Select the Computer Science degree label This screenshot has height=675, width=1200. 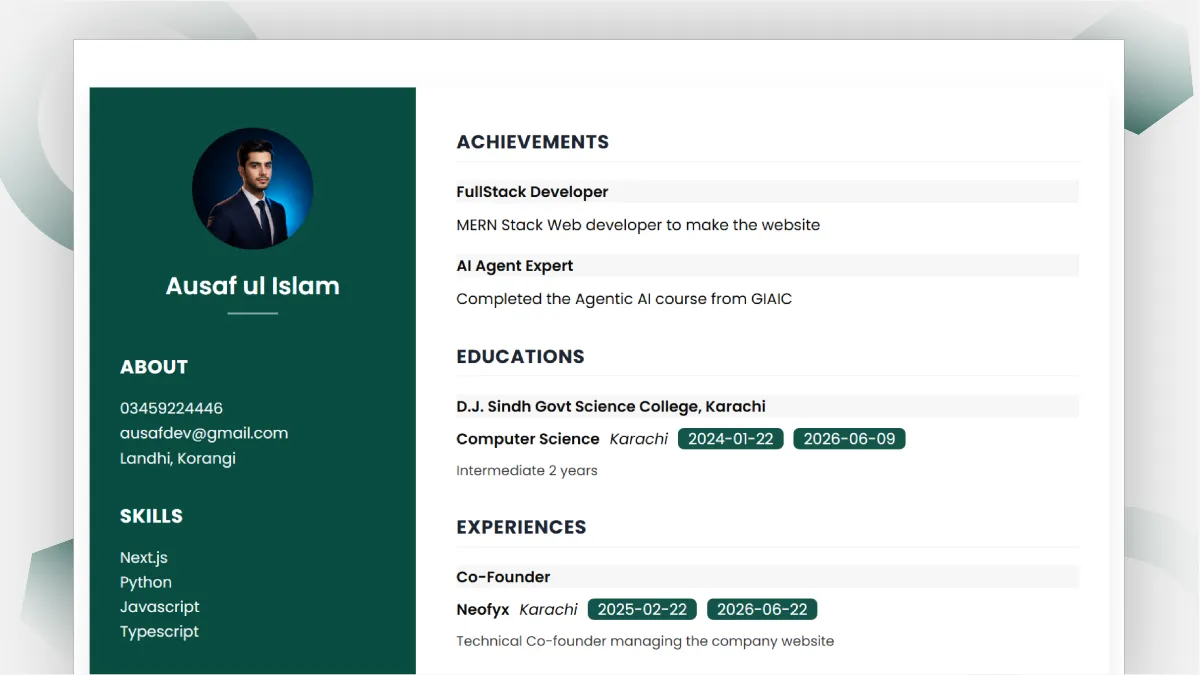tap(528, 439)
